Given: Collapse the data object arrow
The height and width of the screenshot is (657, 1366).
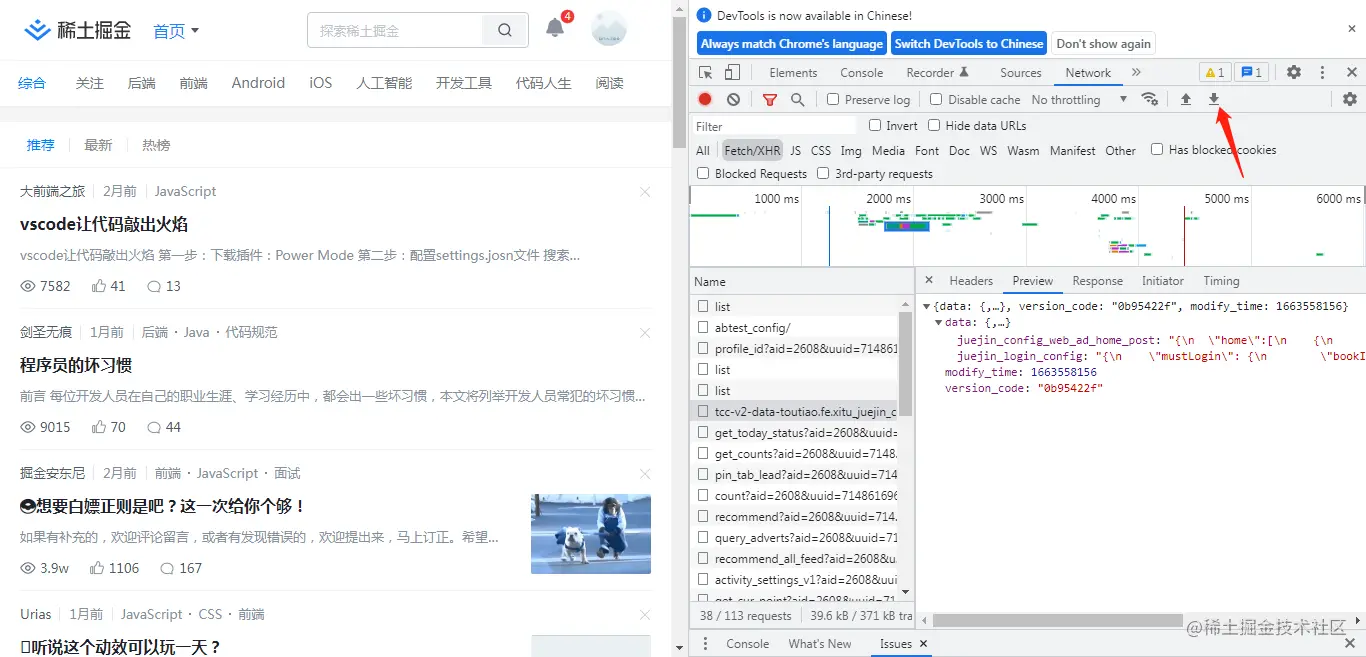Looking at the screenshot, I should coord(938,322).
